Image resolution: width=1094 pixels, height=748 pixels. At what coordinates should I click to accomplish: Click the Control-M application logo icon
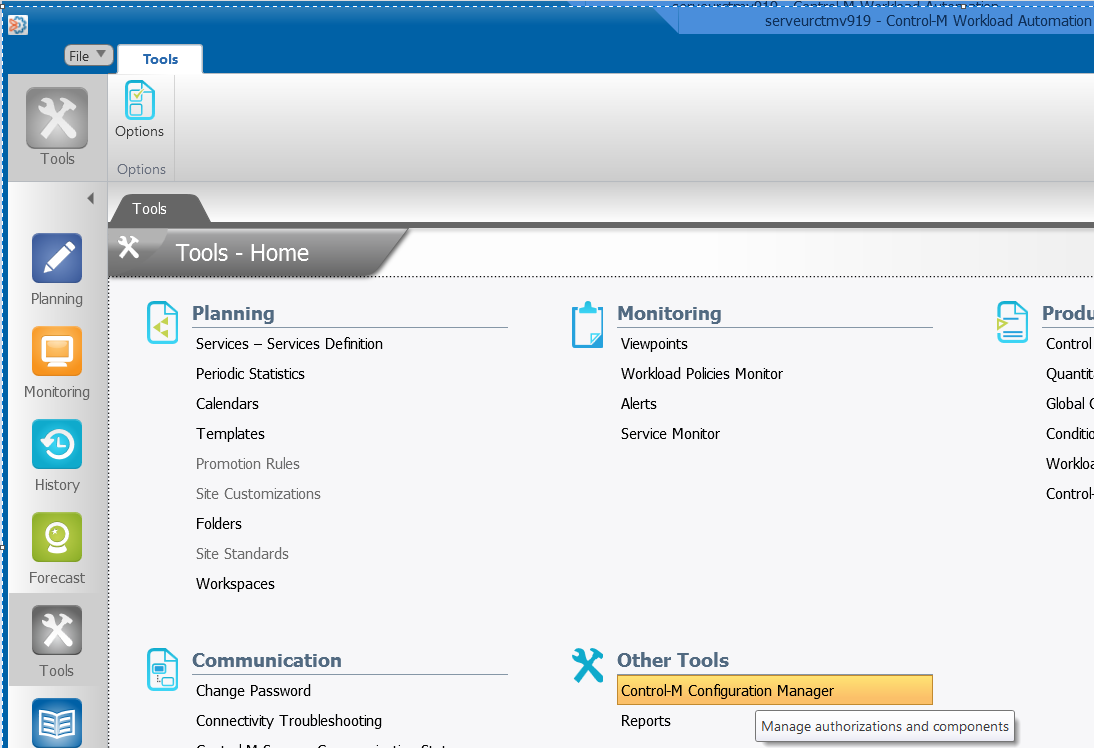click(x=17, y=25)
